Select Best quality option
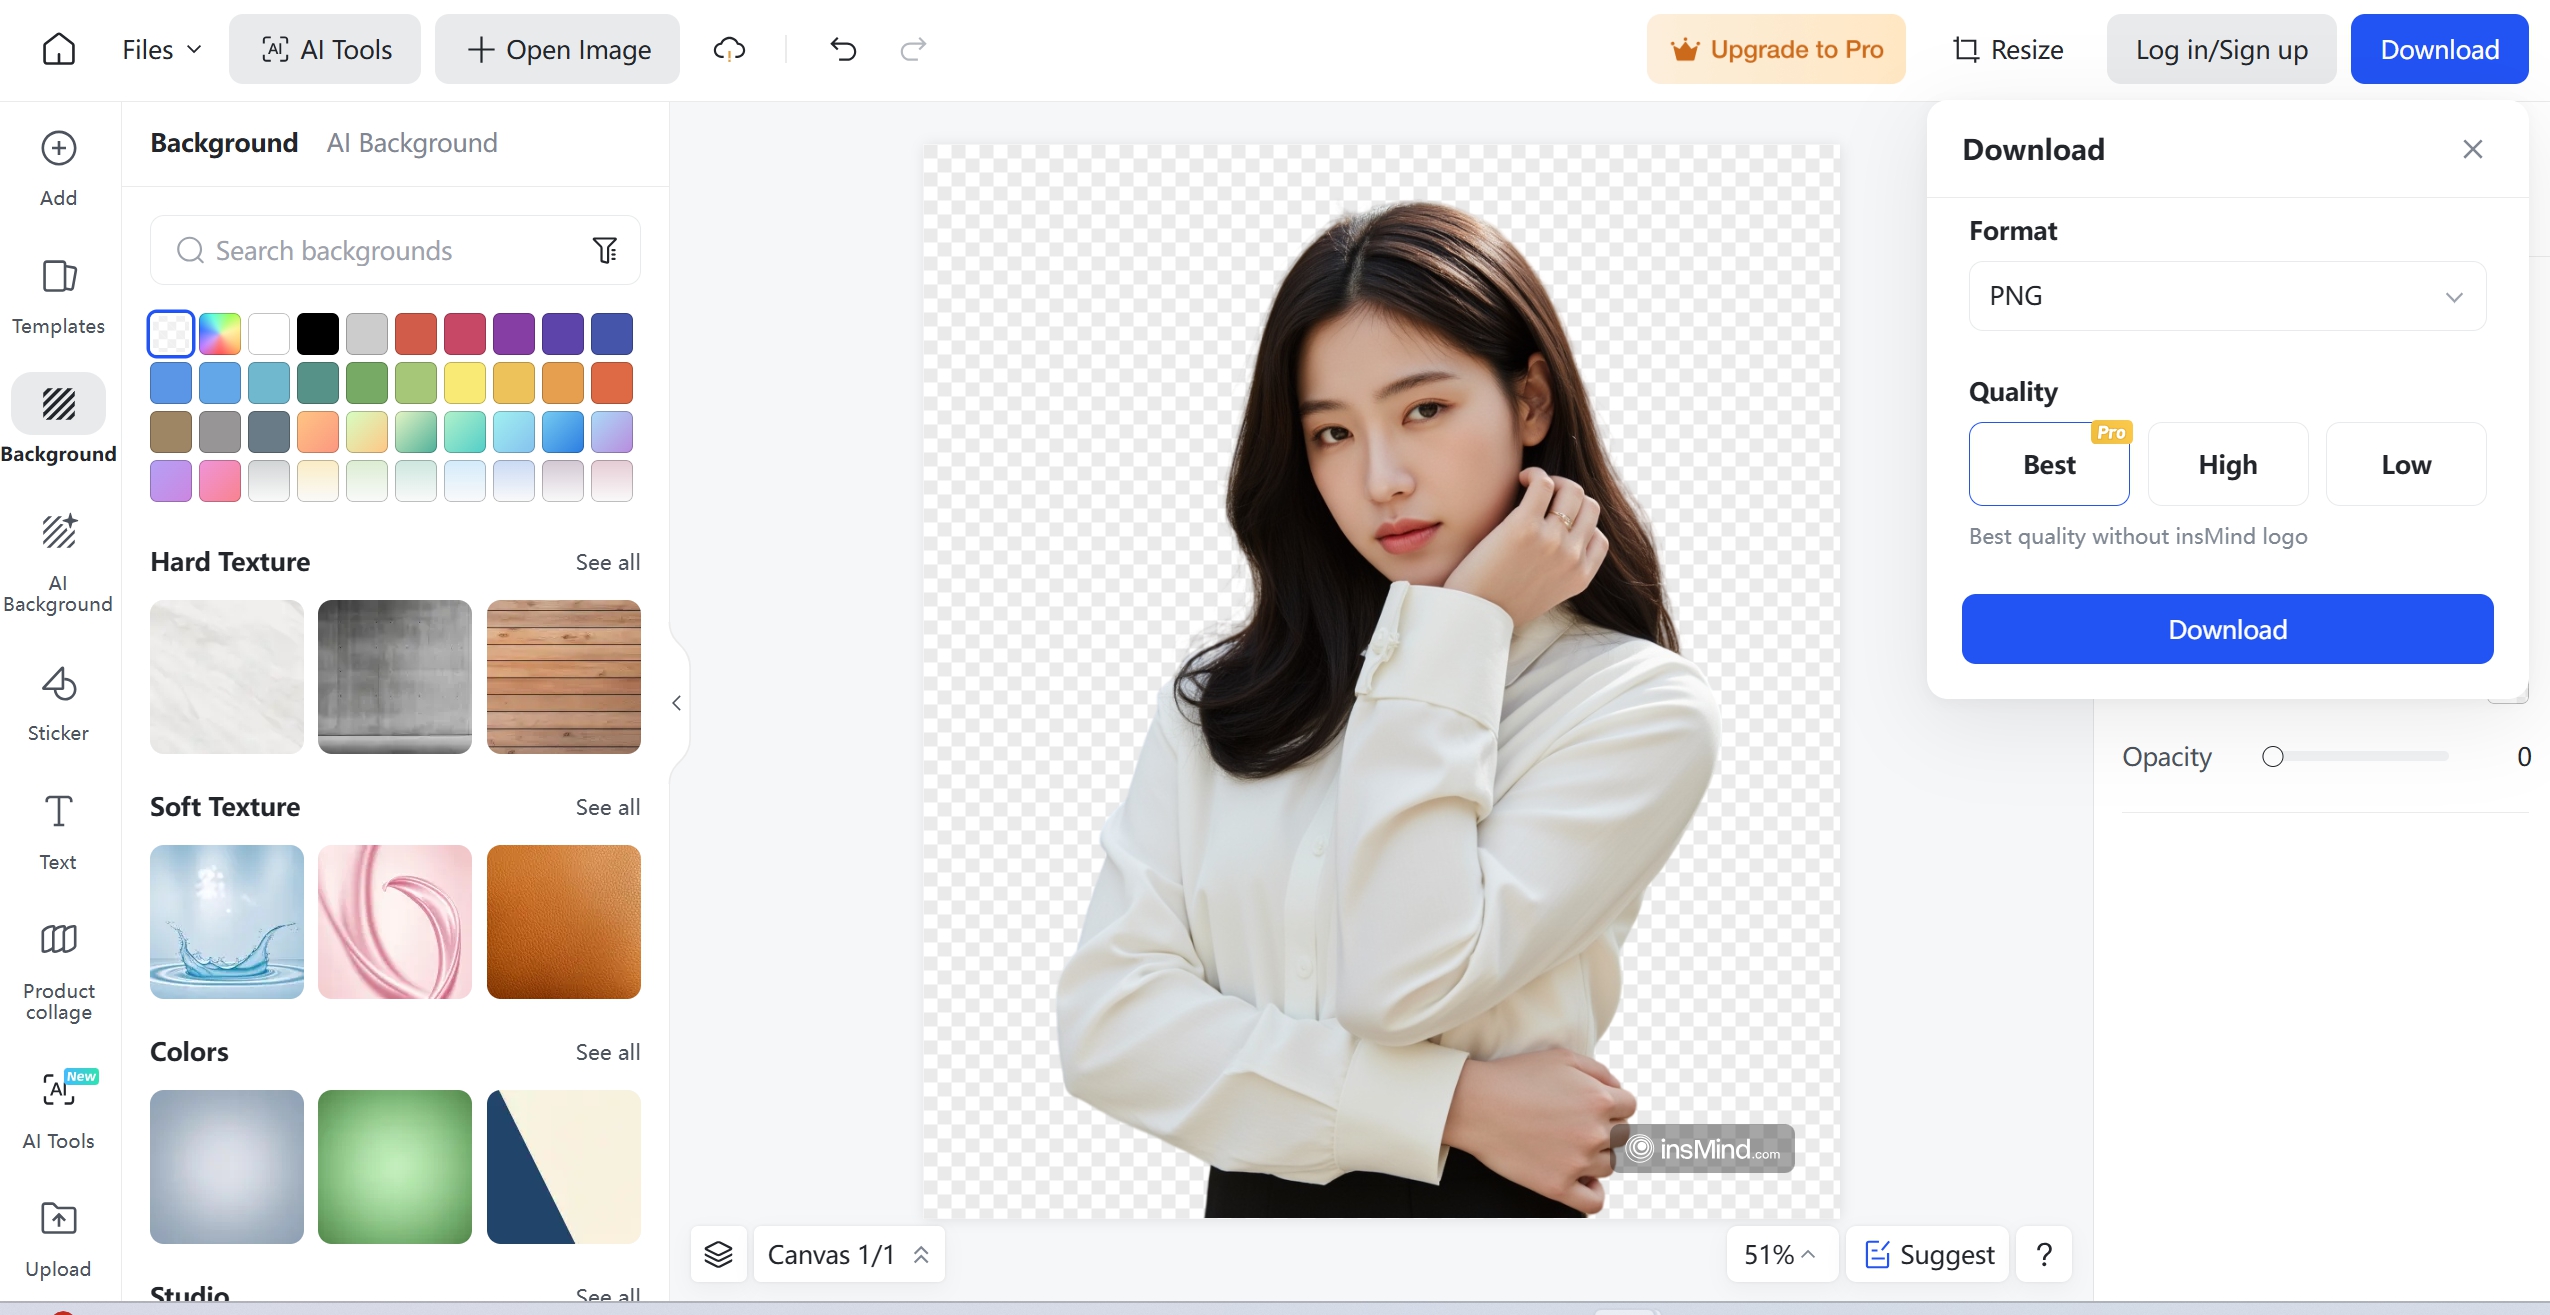Viewport: 2550px width, 1315px height. tap(2048, 463)
